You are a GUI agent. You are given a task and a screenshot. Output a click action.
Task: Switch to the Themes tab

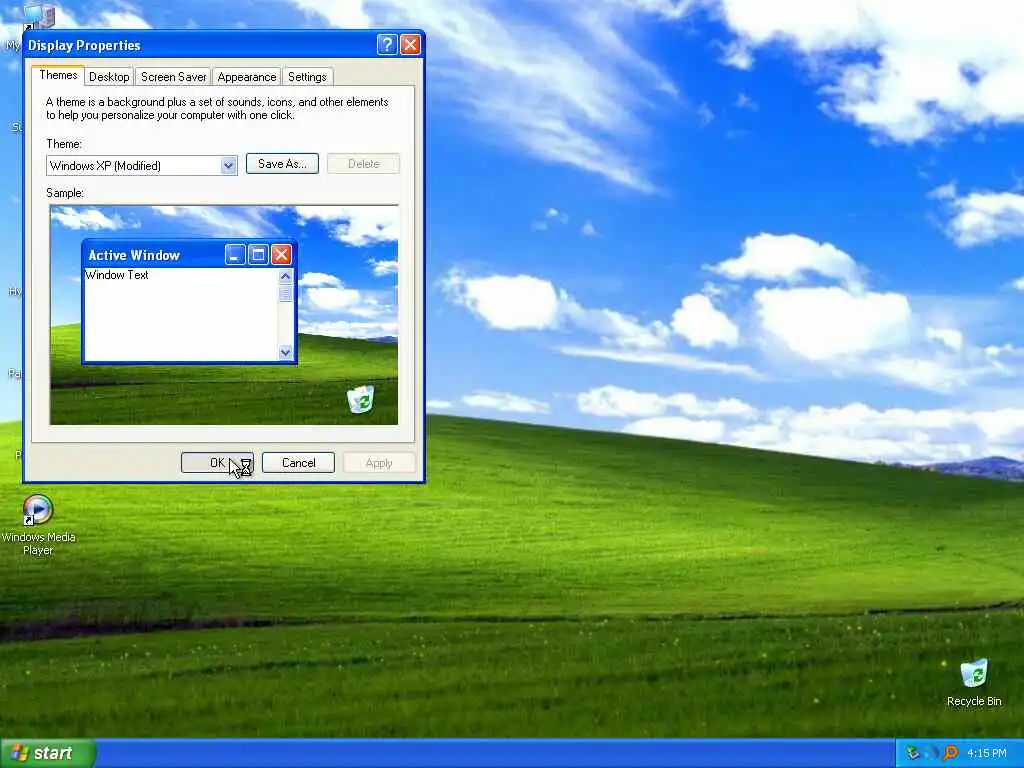coord(58,75)
